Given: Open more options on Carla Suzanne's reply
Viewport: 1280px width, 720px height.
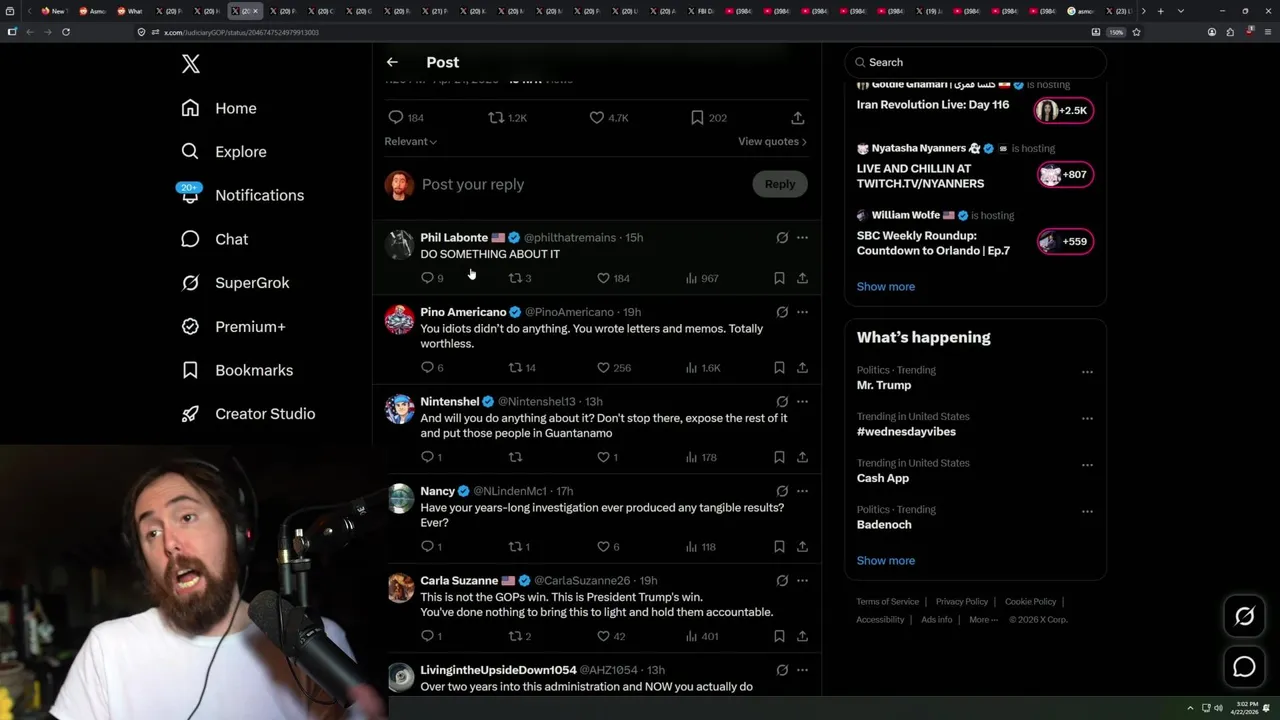Looking at the screenshot, I should (802, 581).
